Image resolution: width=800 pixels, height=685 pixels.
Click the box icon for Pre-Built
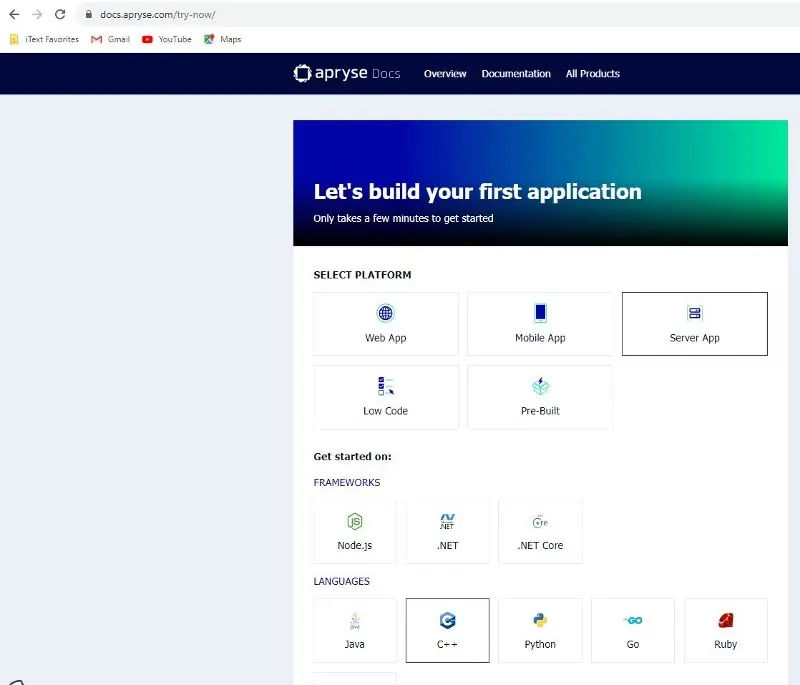pos(540,386)
